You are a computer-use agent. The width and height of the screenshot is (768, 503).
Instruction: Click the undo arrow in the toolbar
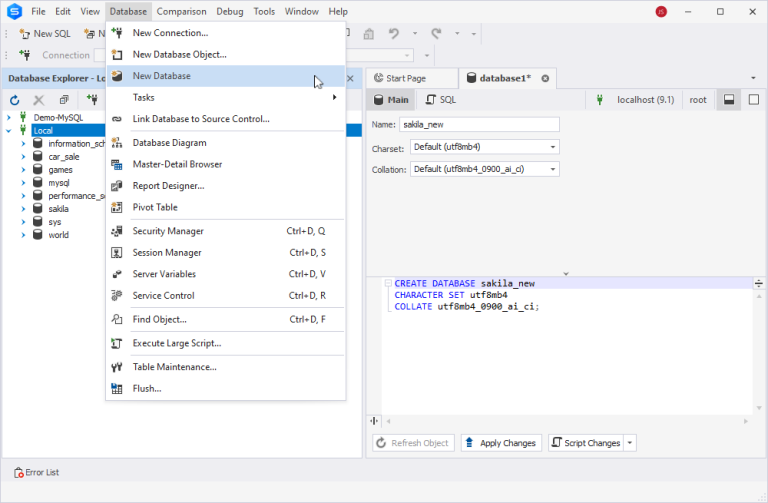tap(395, 33)
